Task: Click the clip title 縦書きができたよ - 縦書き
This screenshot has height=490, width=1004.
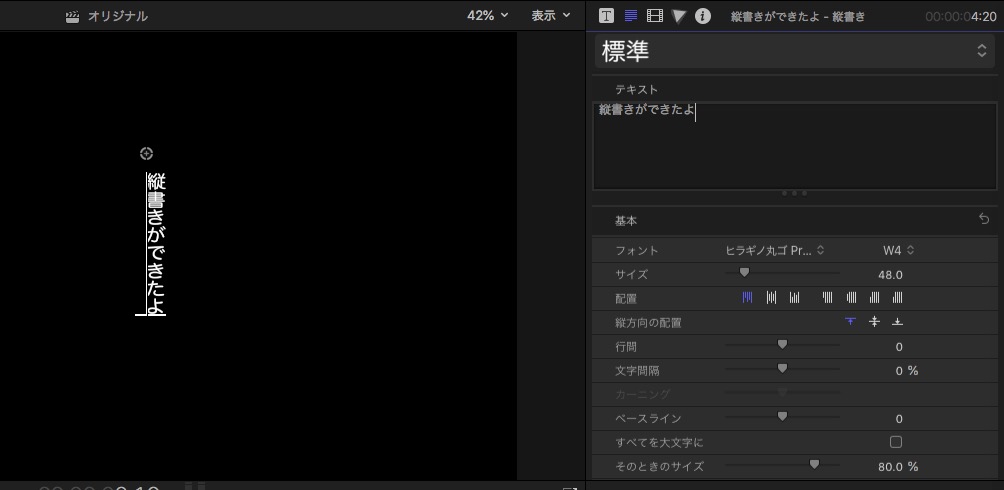Action: click(x=798, y=17)
